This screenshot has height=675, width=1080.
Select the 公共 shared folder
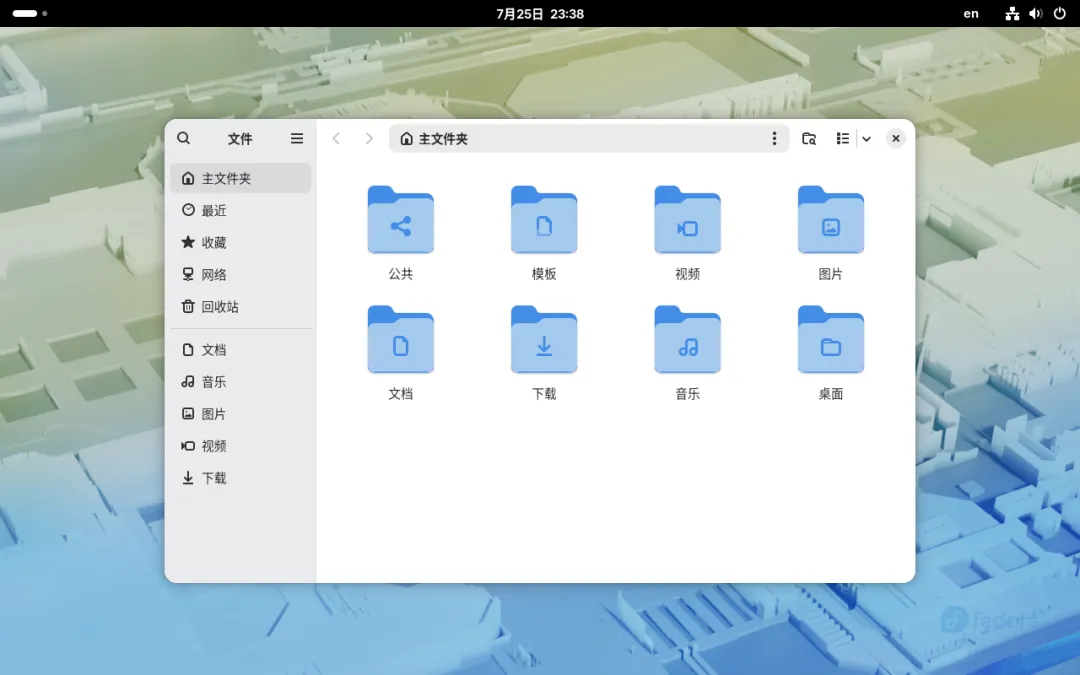pyautogui.click(x=401, y=233)
